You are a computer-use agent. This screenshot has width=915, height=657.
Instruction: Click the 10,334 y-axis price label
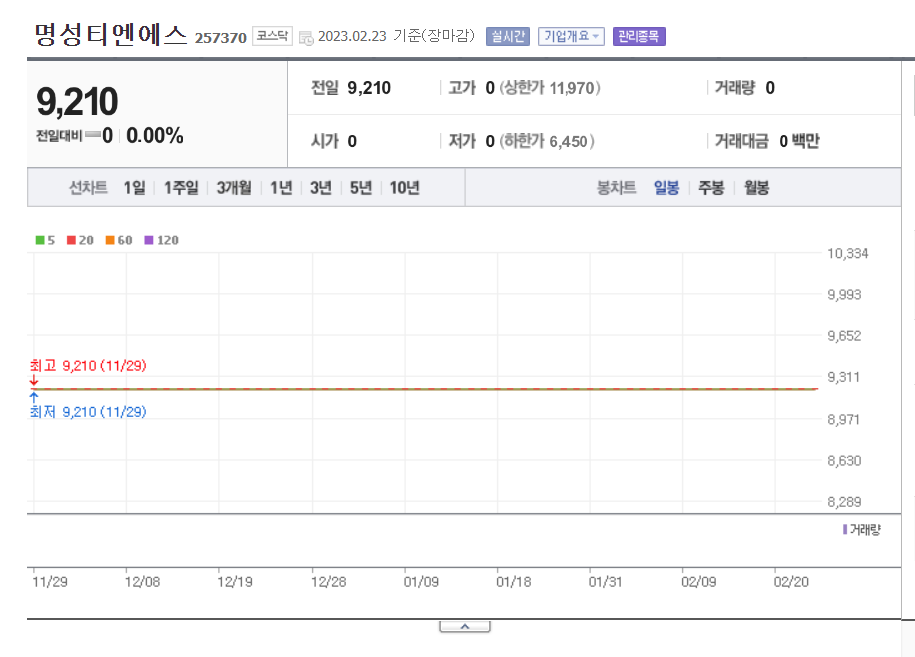coord(847,253)
